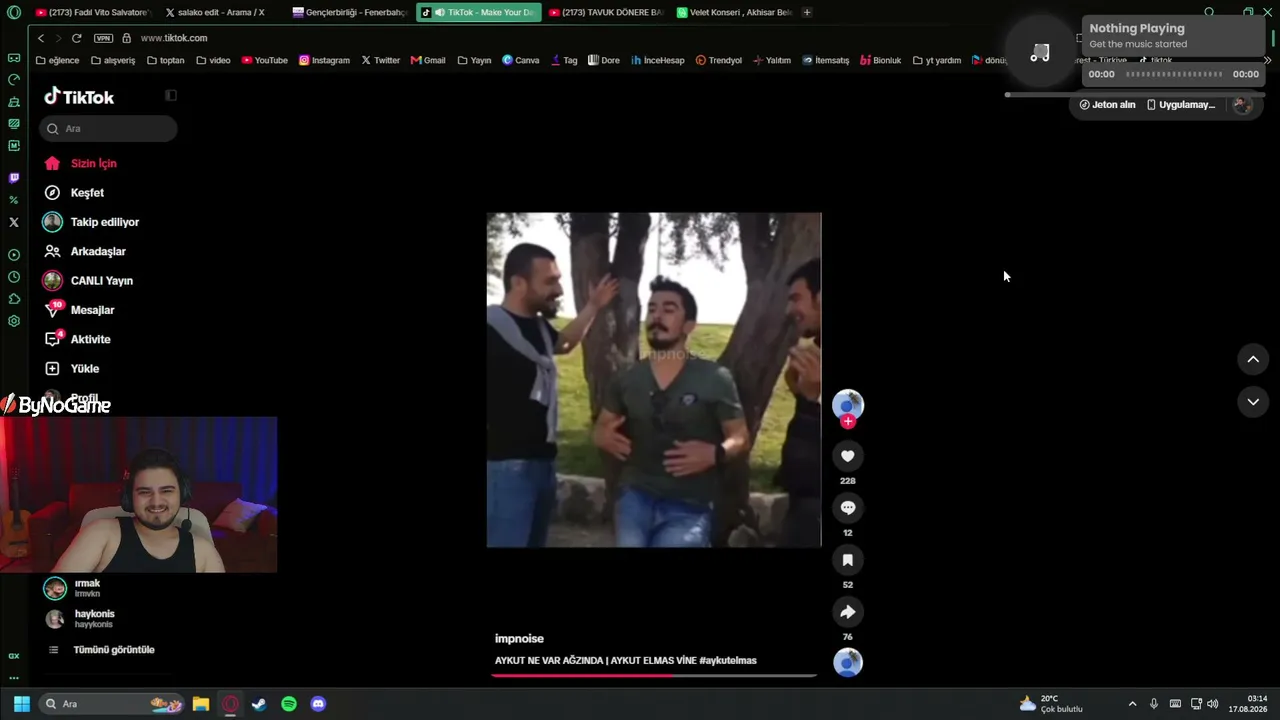Open toptan bookmarks folder
The image size is (1280, 720).
coord(166,60)
